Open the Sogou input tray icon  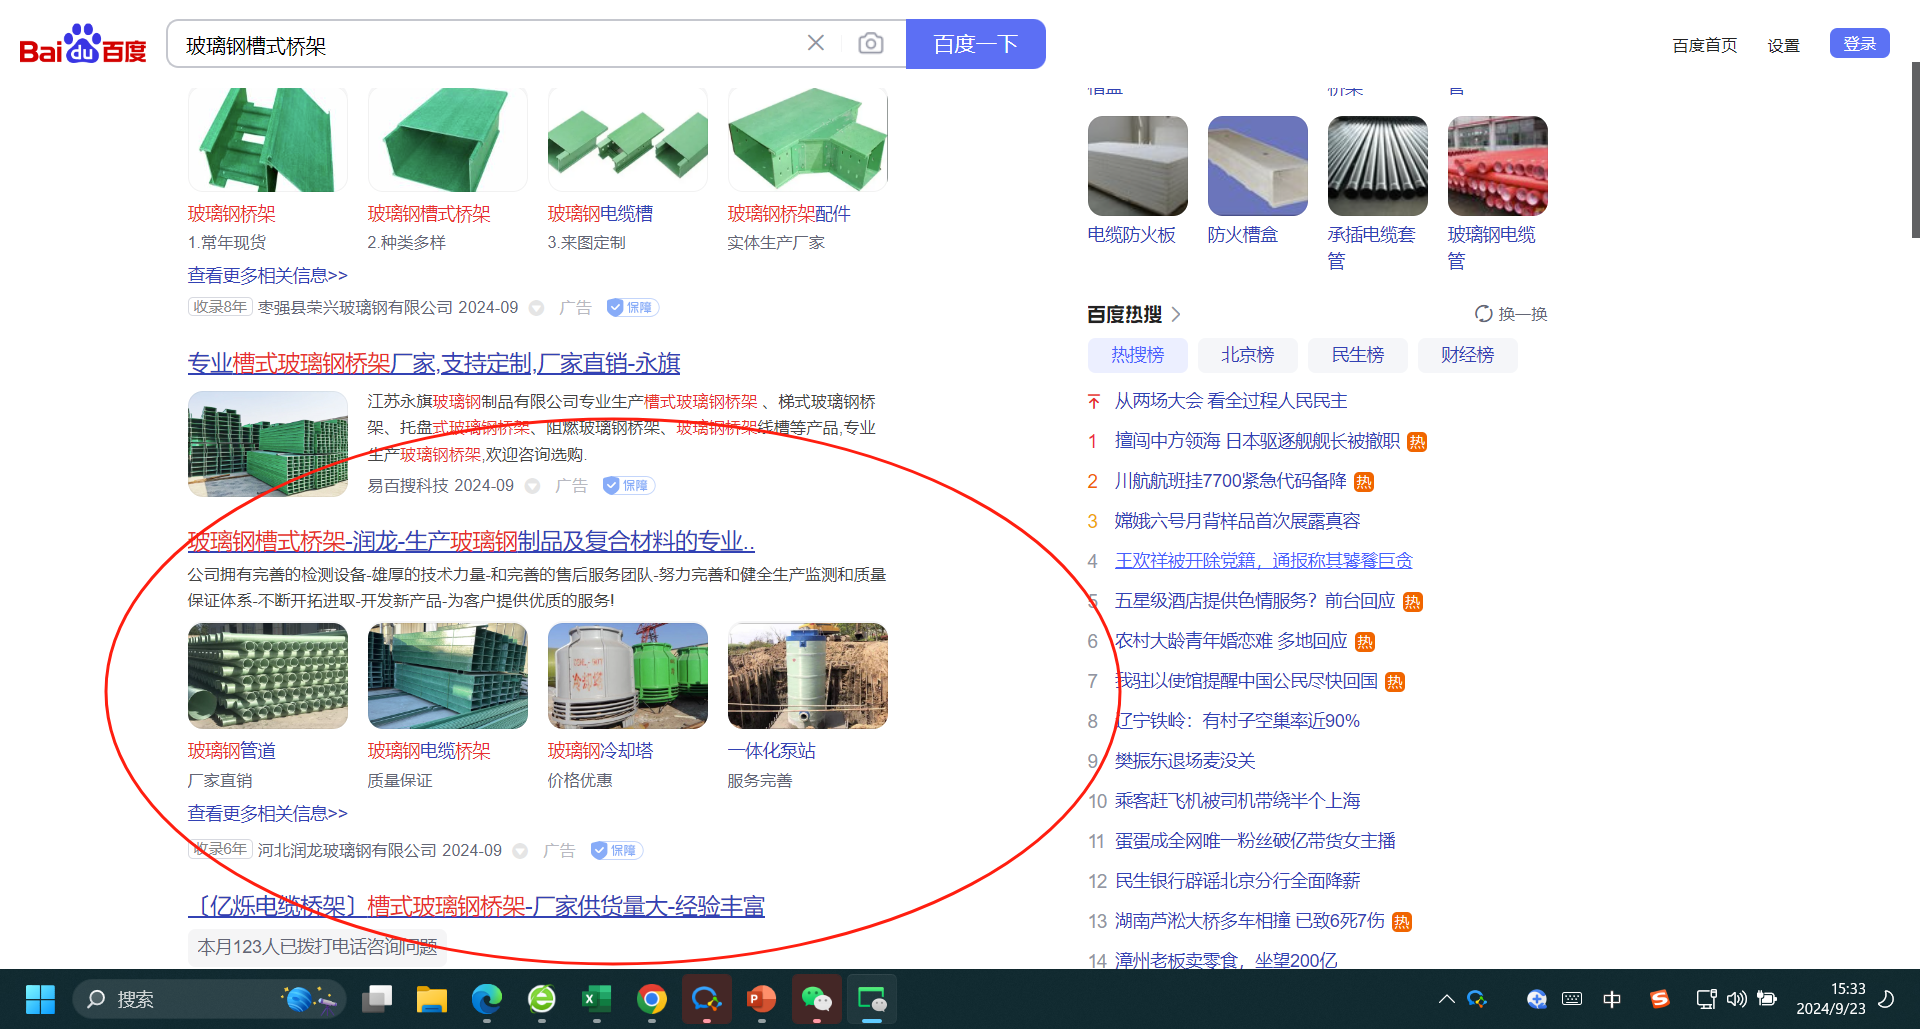(x=1660, y=999)
